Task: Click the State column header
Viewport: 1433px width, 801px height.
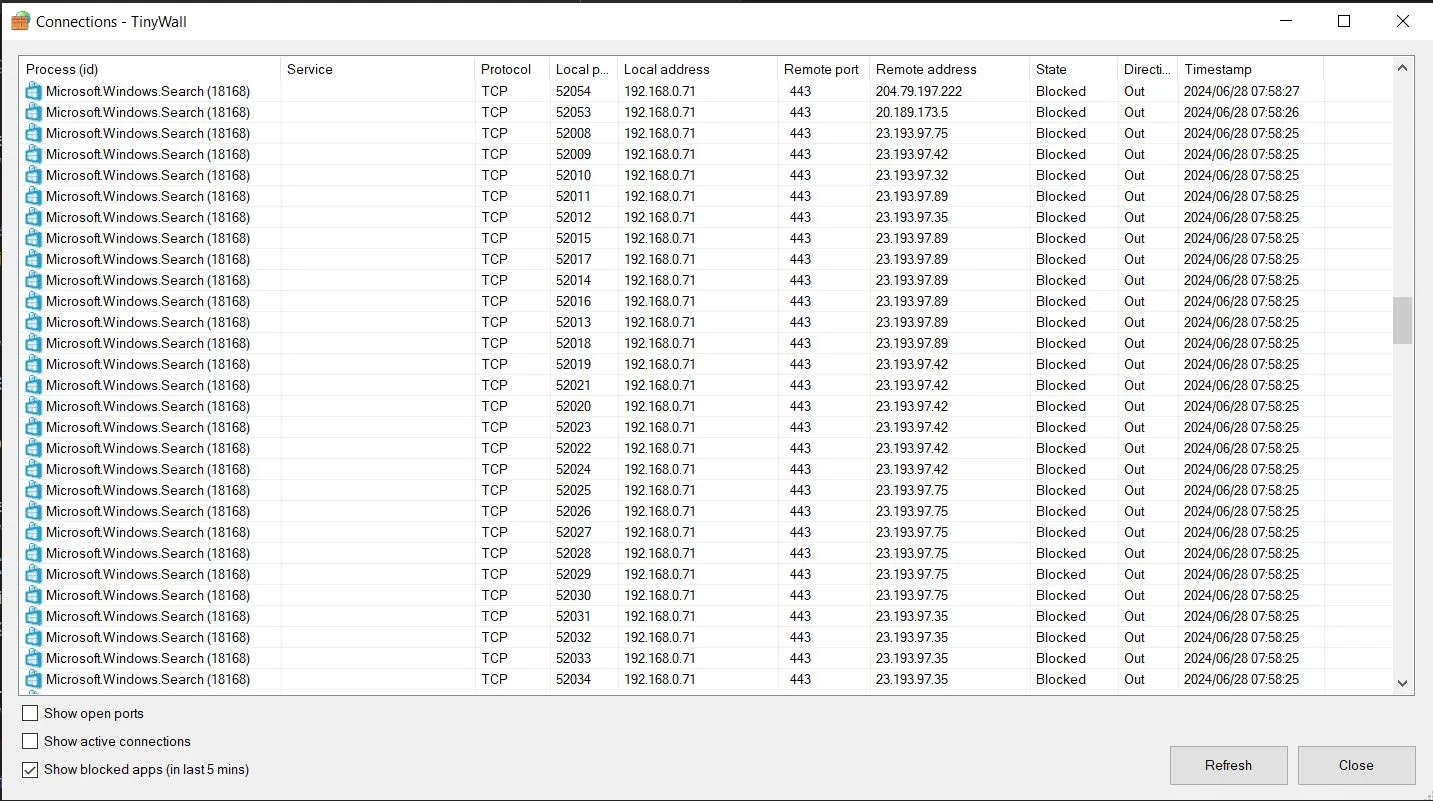Action: [x=1073, y=69]
